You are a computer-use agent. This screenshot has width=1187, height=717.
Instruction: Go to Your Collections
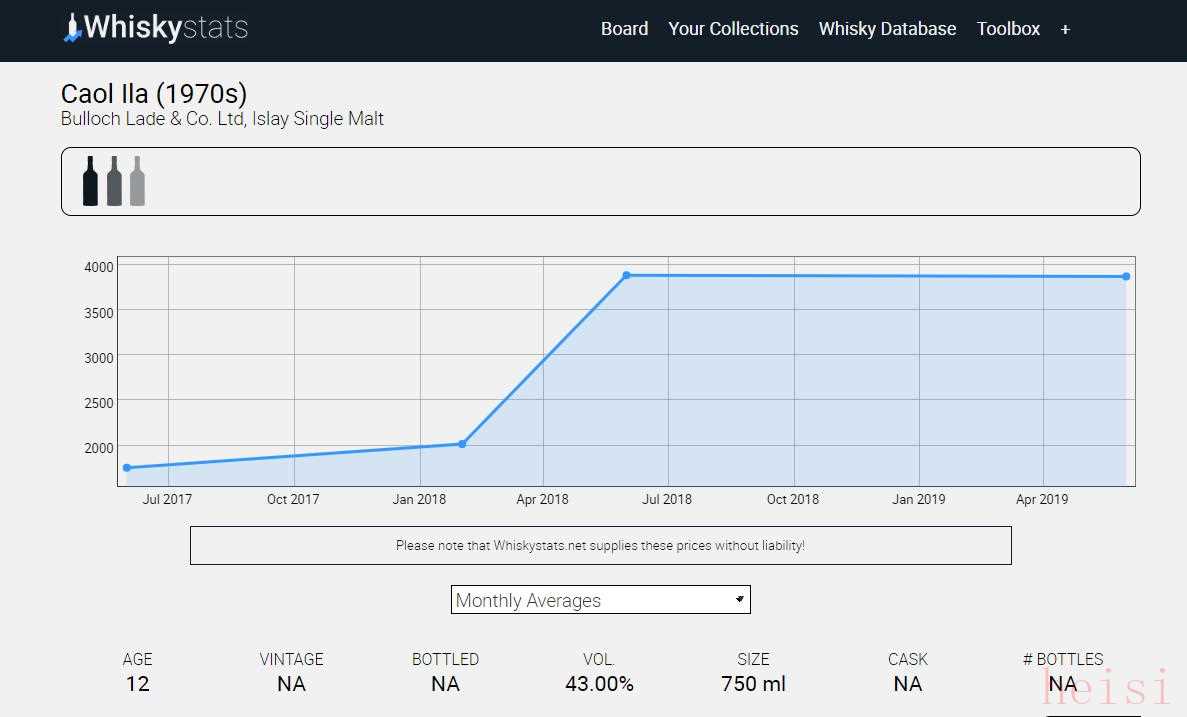[733, 29]
